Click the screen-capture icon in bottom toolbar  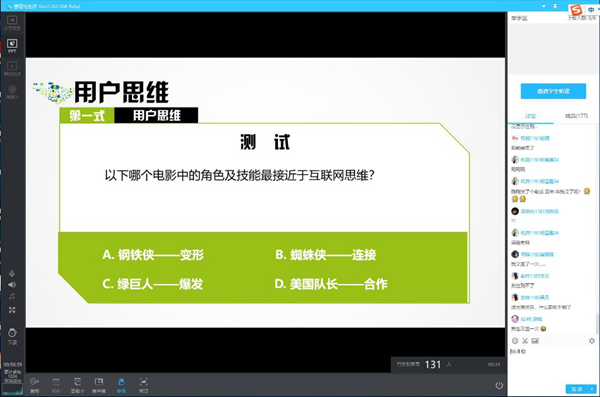tap(143, 385)
